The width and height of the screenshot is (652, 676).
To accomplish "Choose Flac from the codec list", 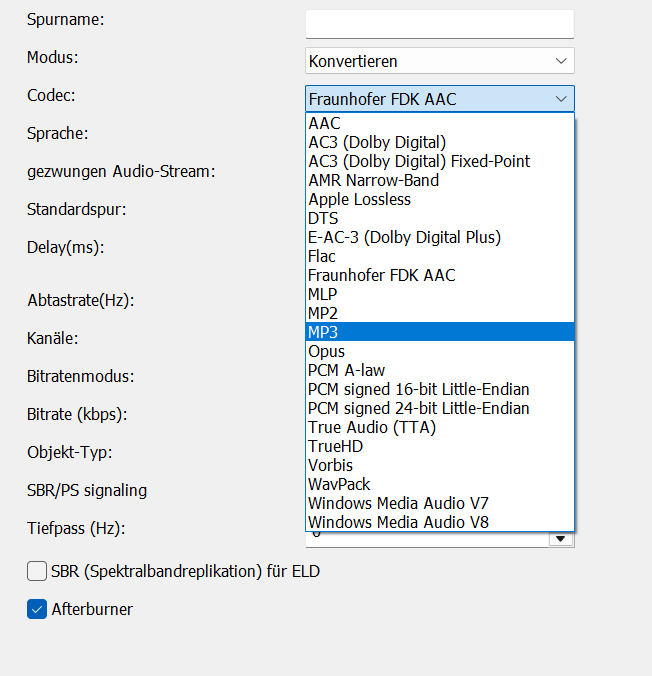I will (439, 256).
